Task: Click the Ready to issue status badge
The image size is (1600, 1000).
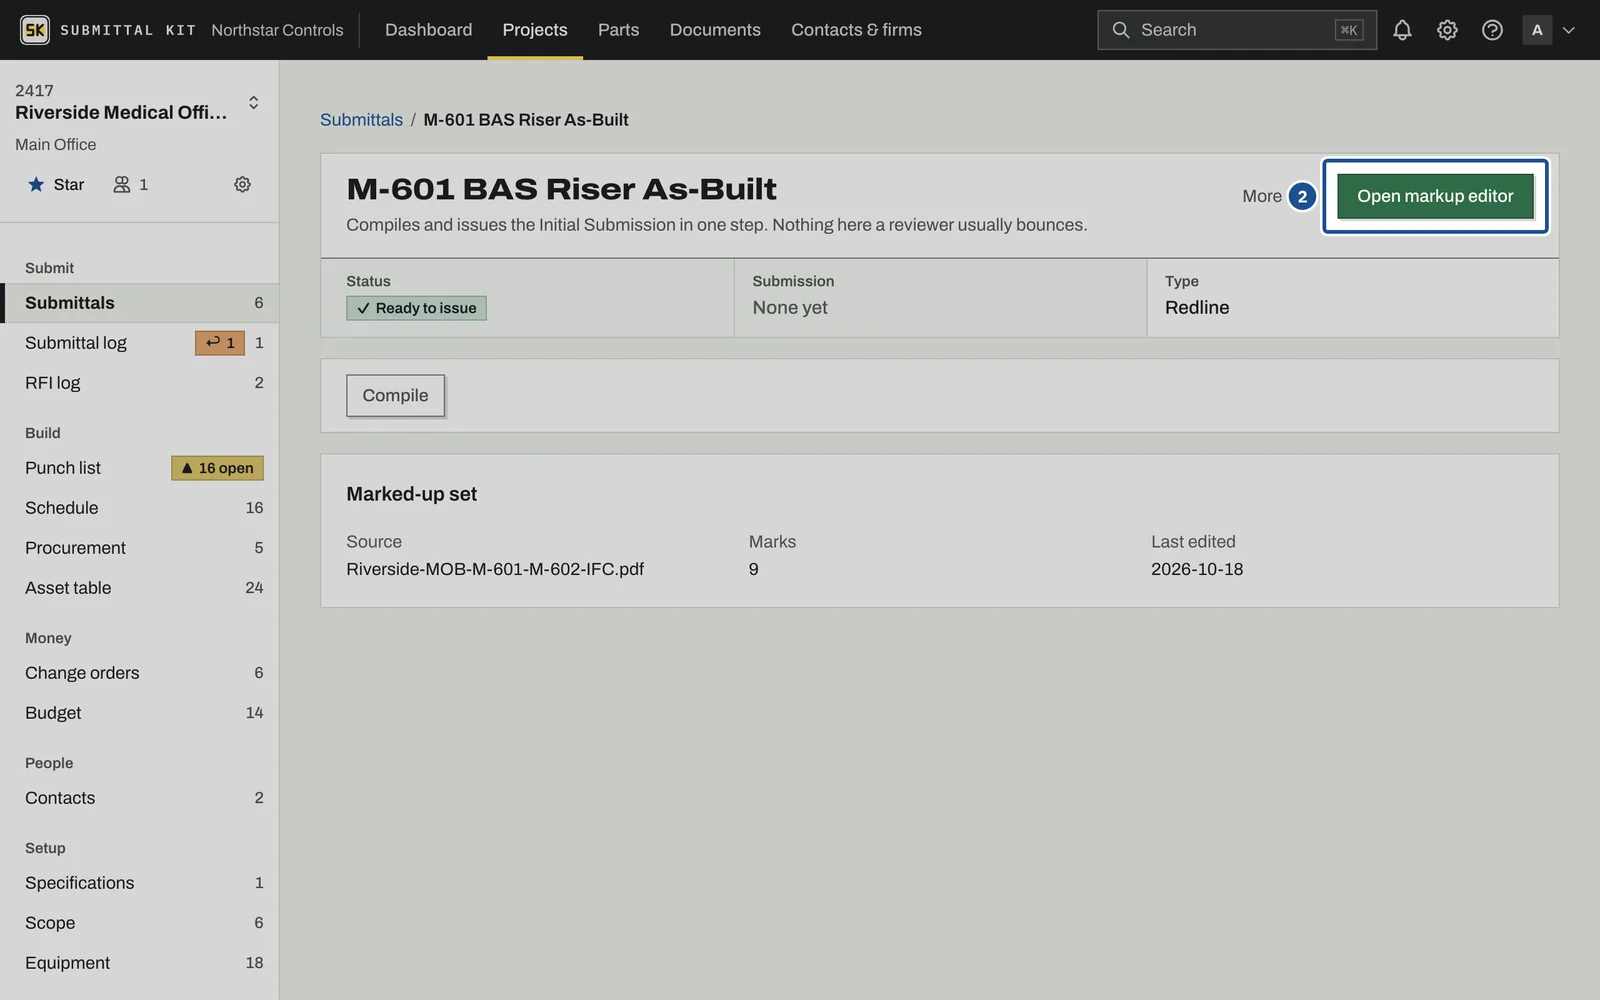Action: (416, 308)
